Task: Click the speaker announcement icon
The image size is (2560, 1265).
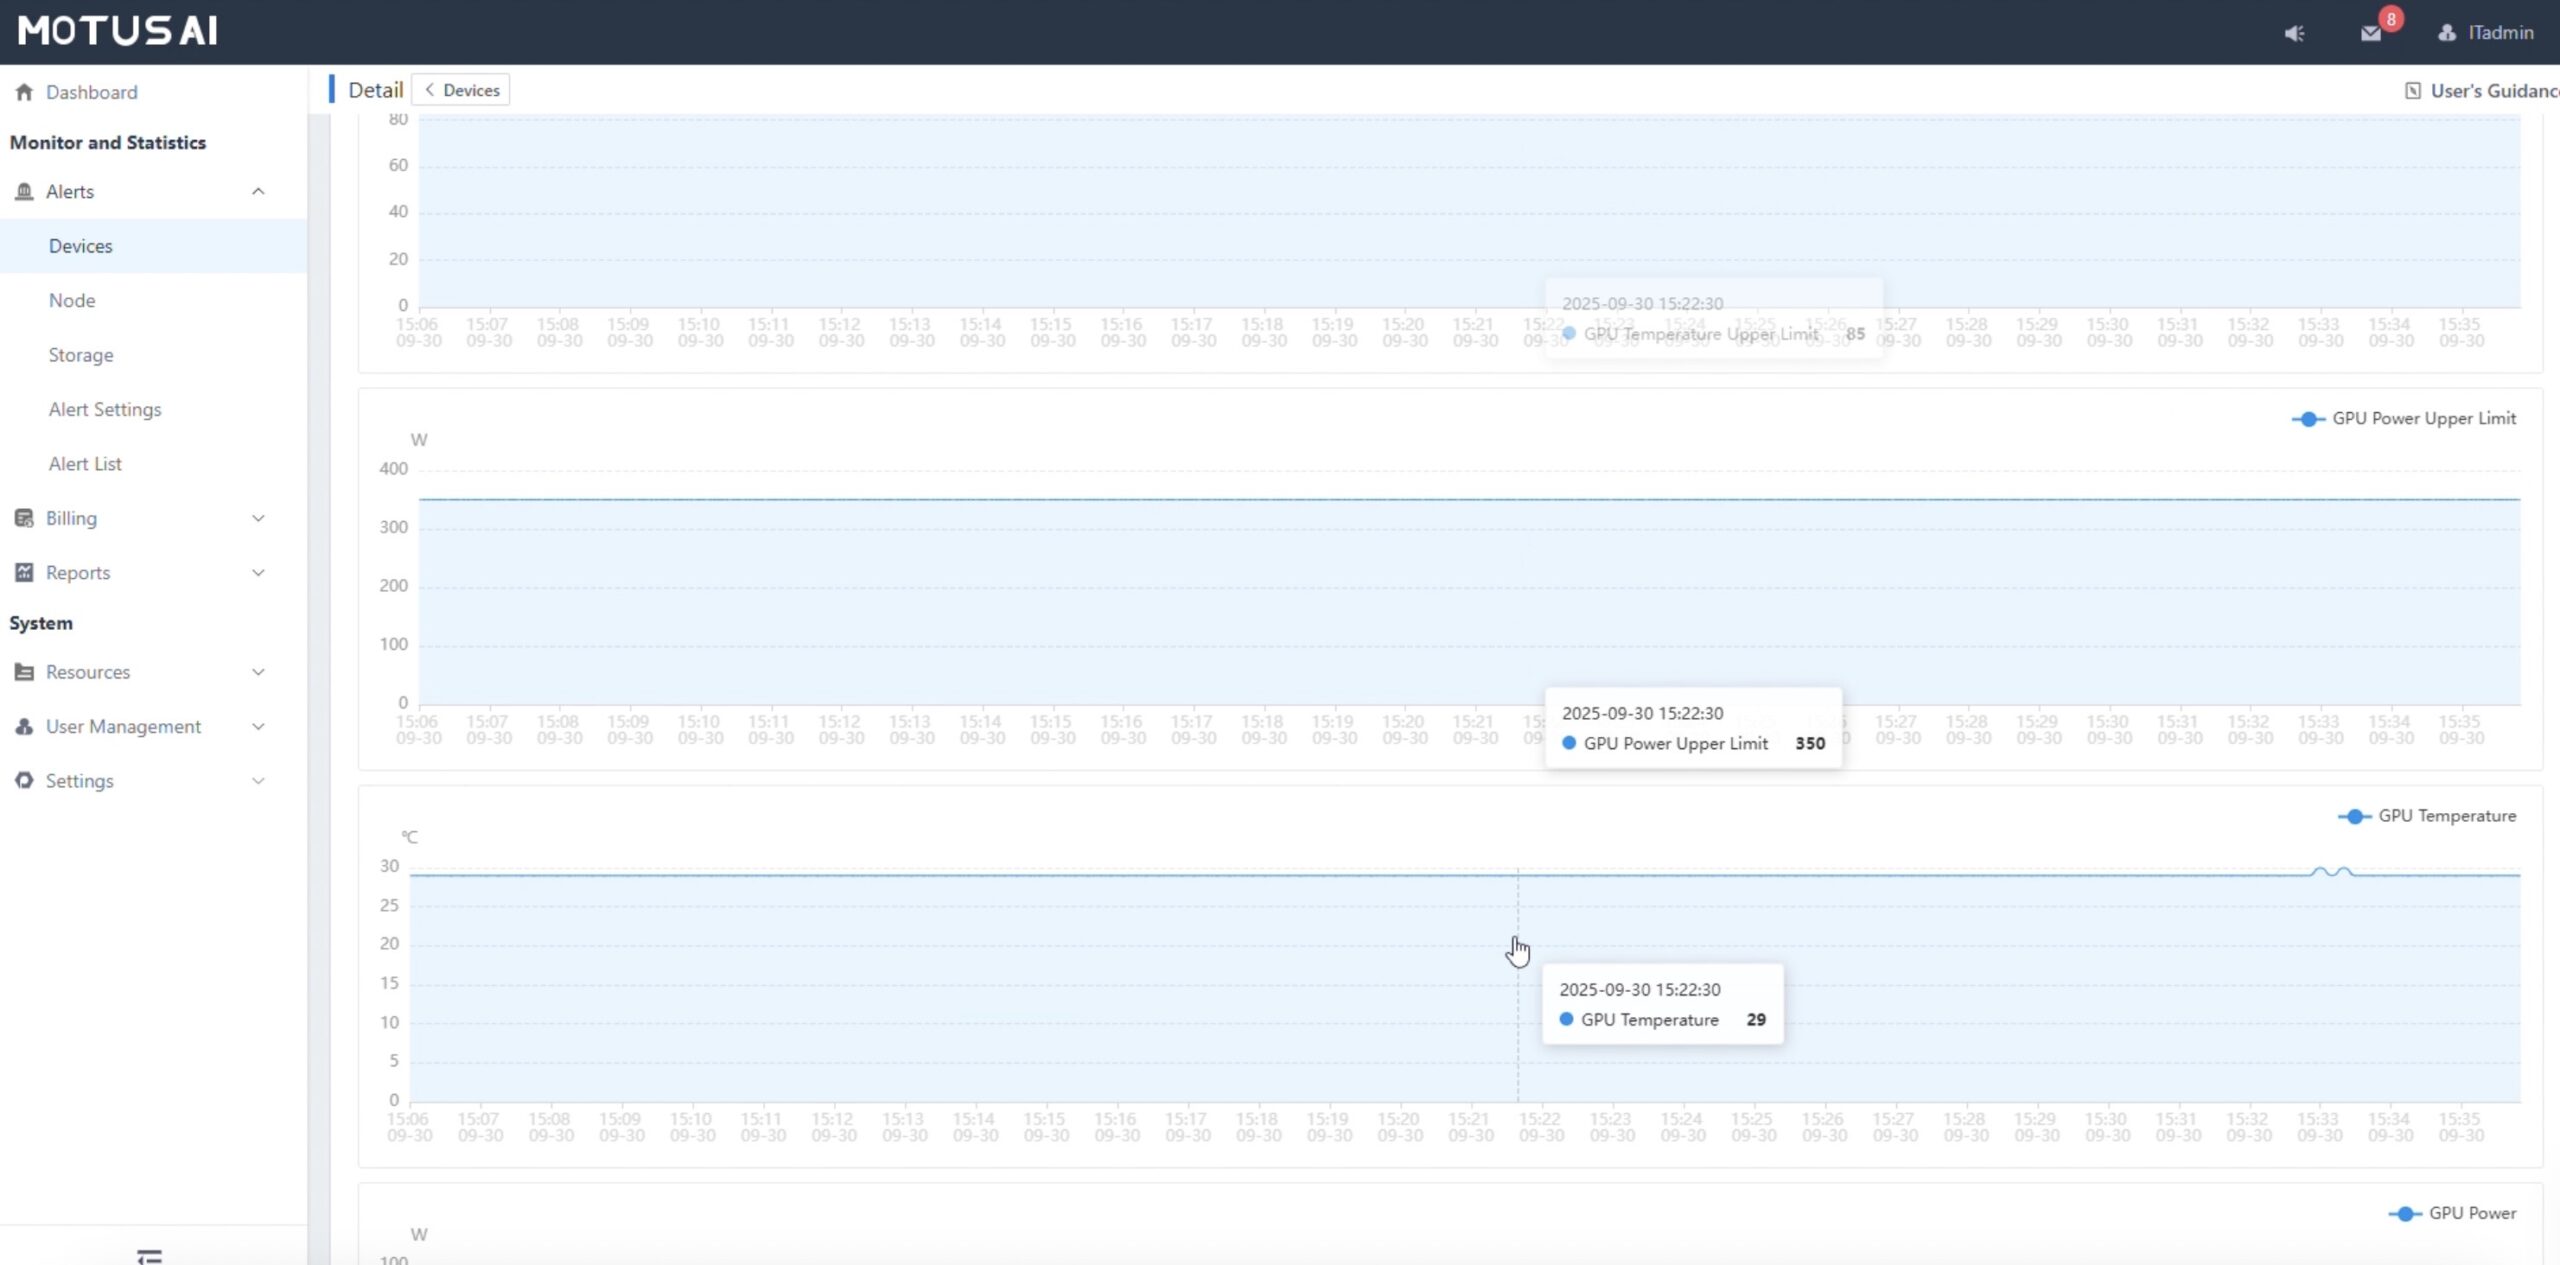Action: [2294, 33]
